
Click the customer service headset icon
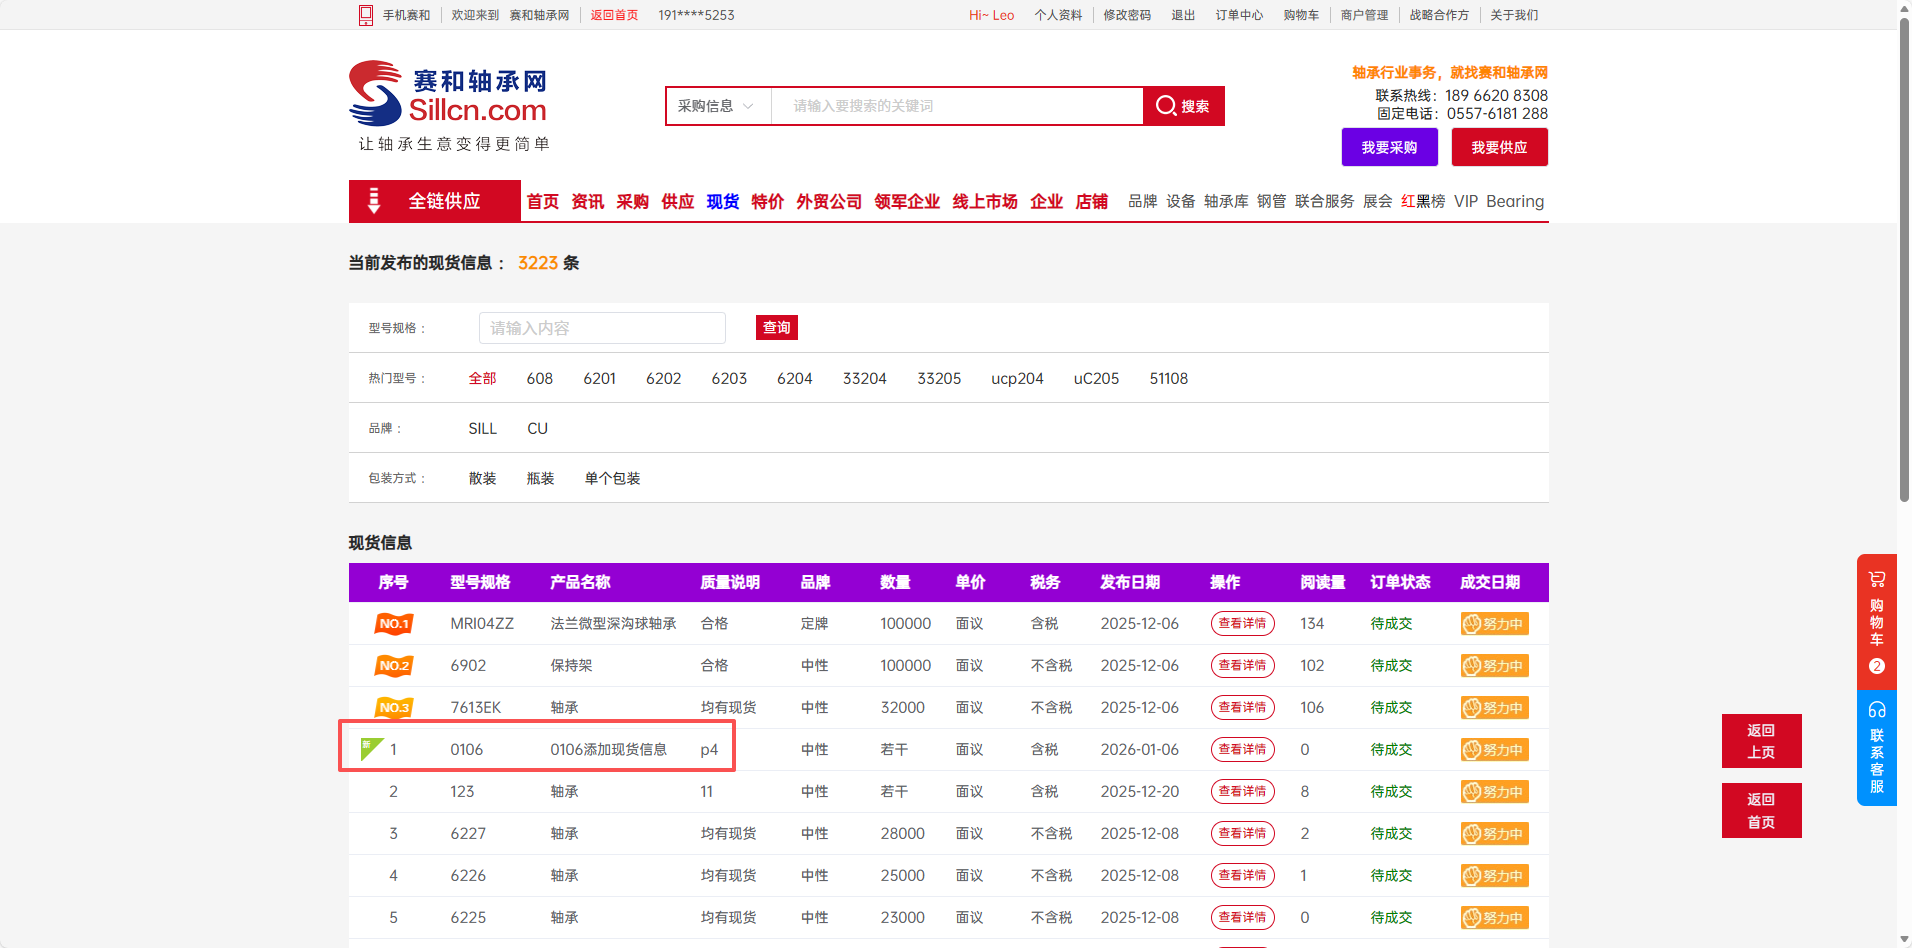point(1876,710)
